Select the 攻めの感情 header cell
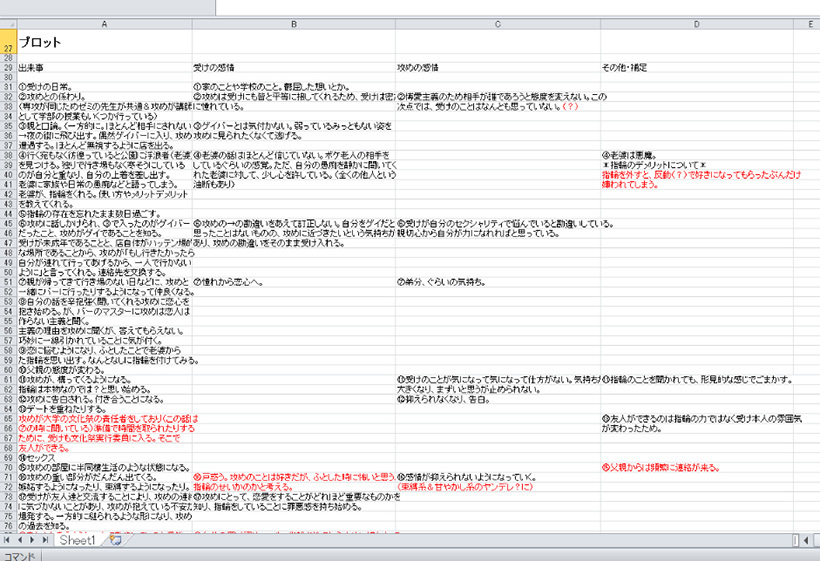 click(x=498, y=67)
